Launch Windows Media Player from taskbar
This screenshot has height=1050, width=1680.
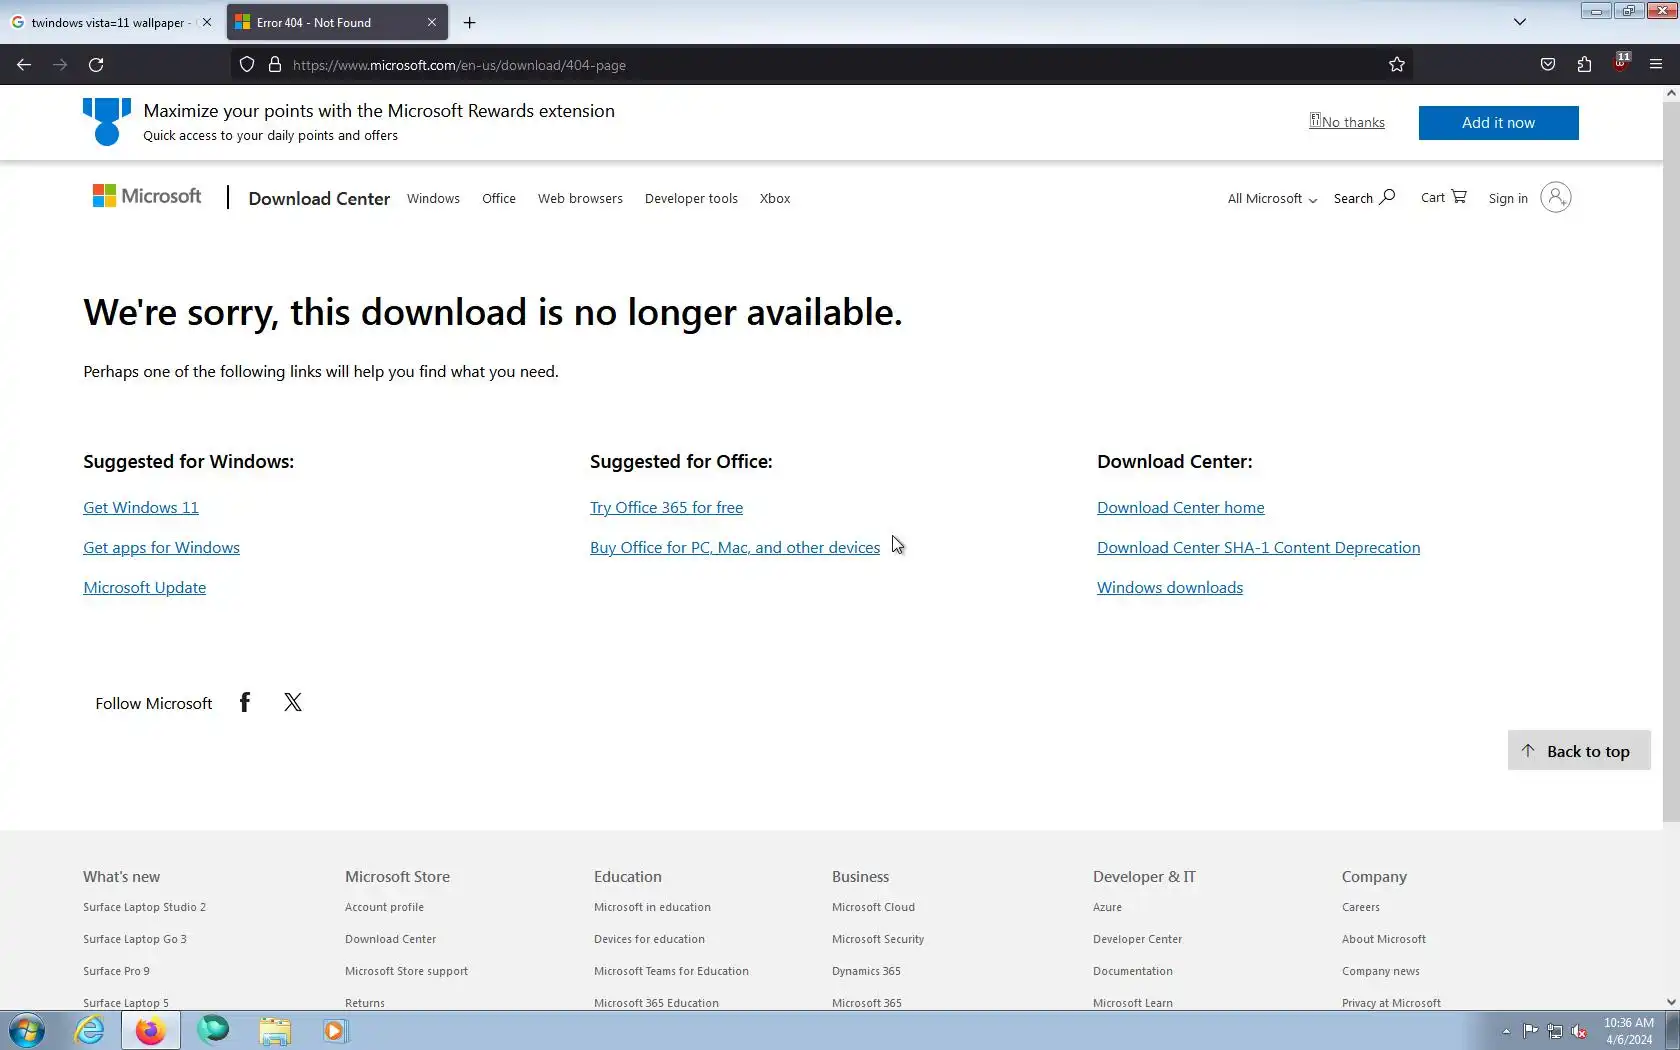coord(335,1030)
